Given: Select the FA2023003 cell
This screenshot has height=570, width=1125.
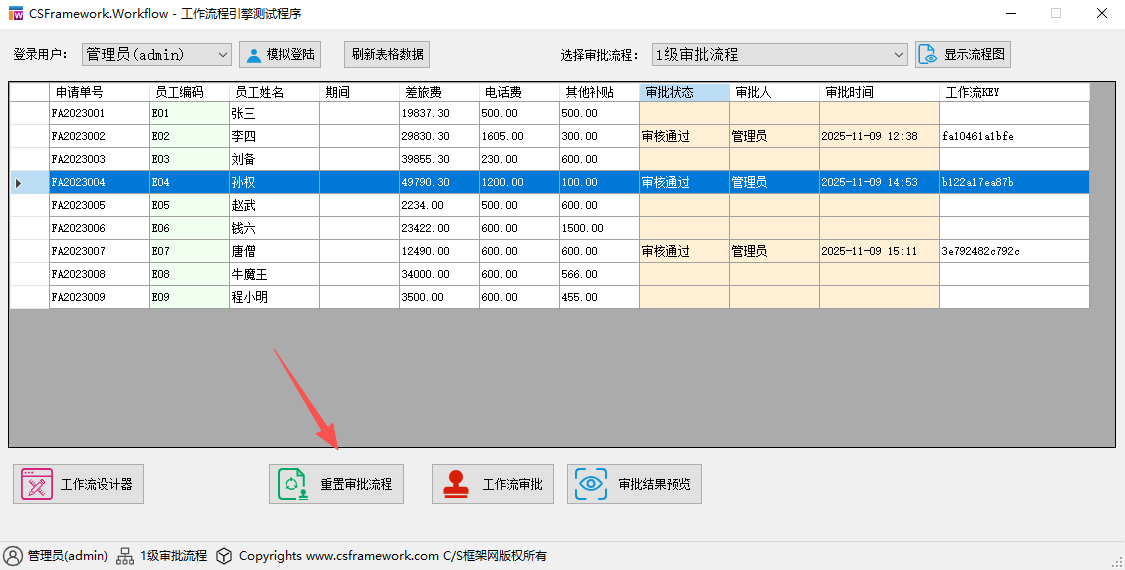Looking at the screenshot, I should [99, 159].
